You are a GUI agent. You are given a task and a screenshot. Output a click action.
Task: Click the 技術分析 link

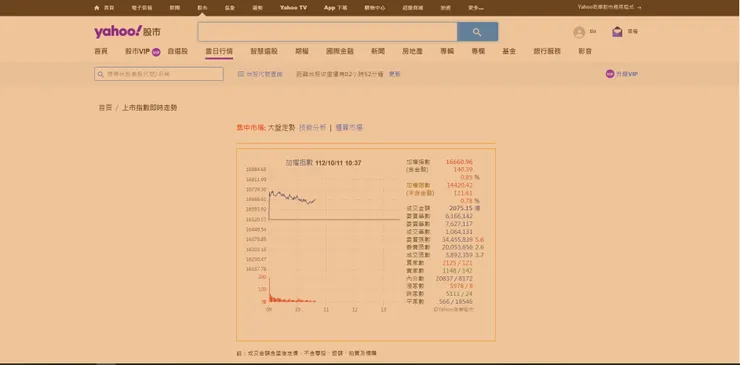[x=312, y=127]
